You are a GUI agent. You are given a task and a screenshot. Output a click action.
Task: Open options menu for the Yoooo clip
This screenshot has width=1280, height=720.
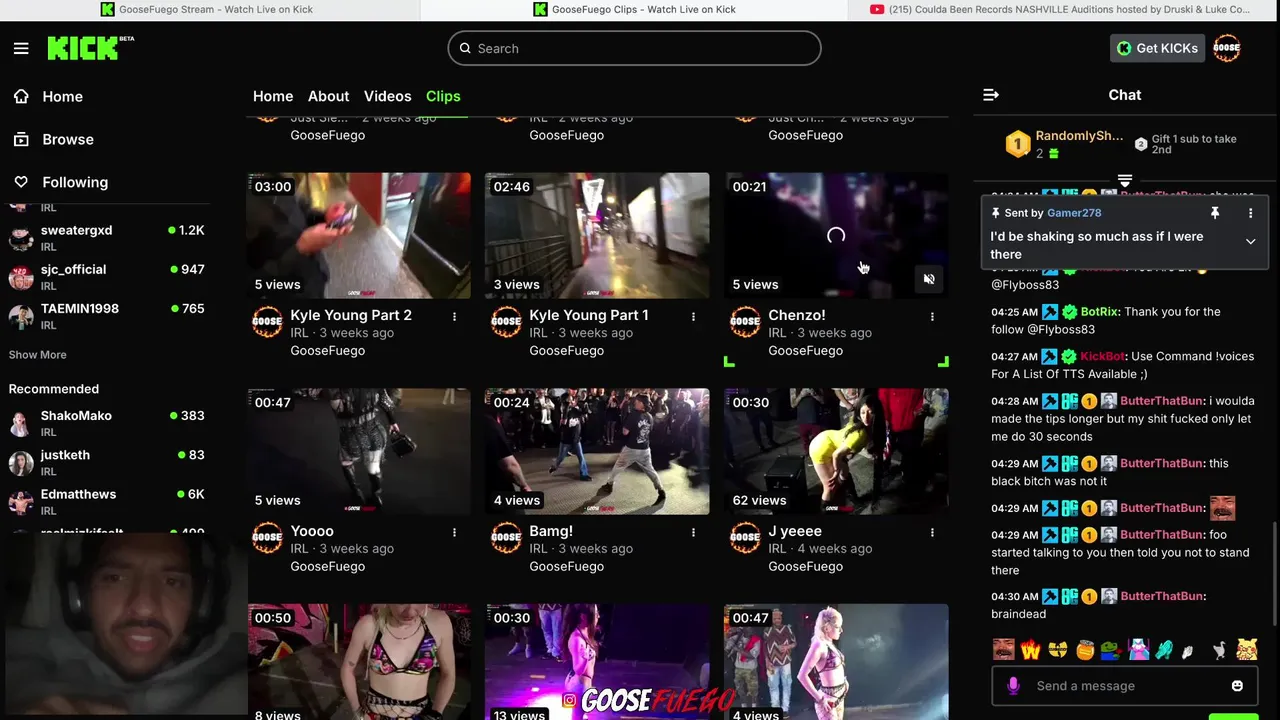point(454,532)
